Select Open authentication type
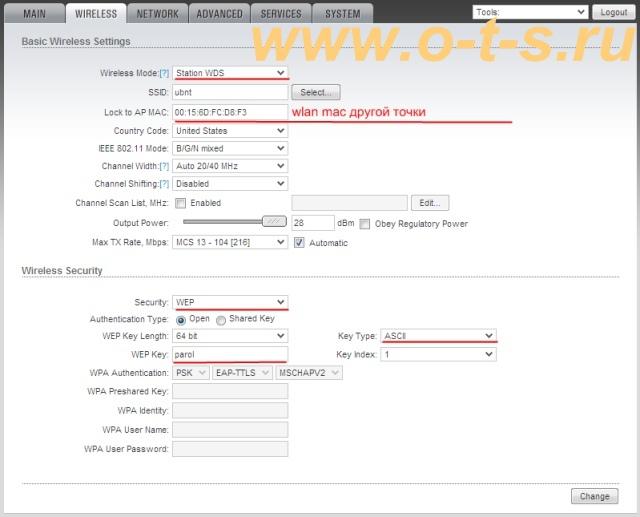This screenshot has height=517, width=640. click(x=180, y=320)
